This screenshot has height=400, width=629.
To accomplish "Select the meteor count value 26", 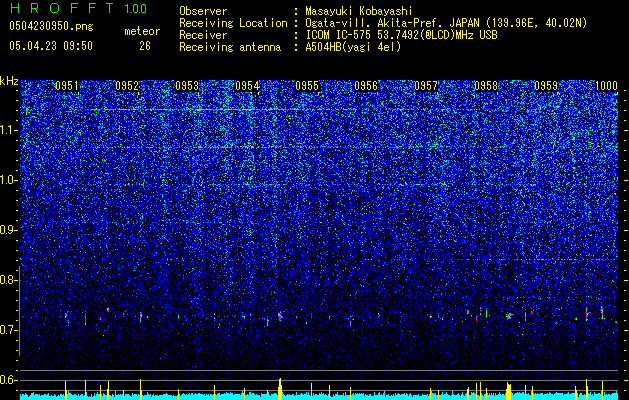I will pyautogui.click(x=145, y=46).
